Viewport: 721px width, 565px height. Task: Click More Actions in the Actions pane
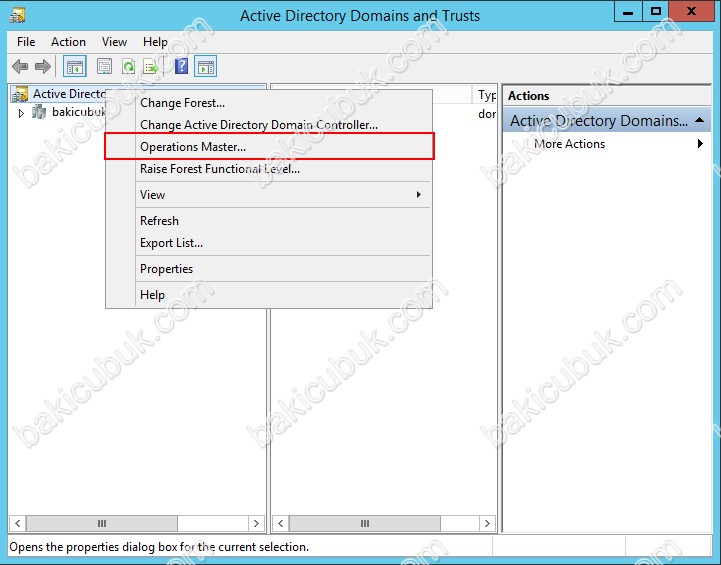(x=569, y=144)
